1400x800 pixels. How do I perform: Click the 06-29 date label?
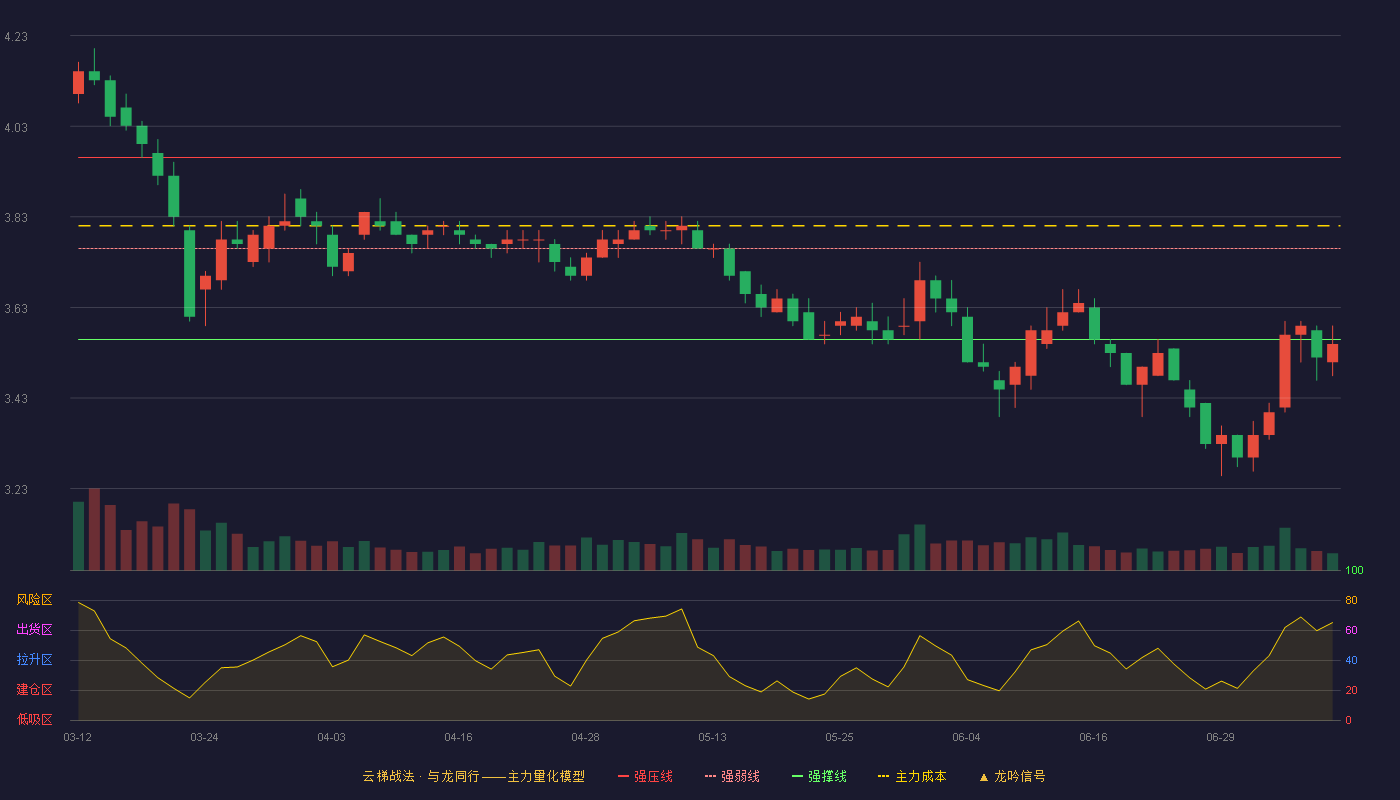[x=1220, y=737]
